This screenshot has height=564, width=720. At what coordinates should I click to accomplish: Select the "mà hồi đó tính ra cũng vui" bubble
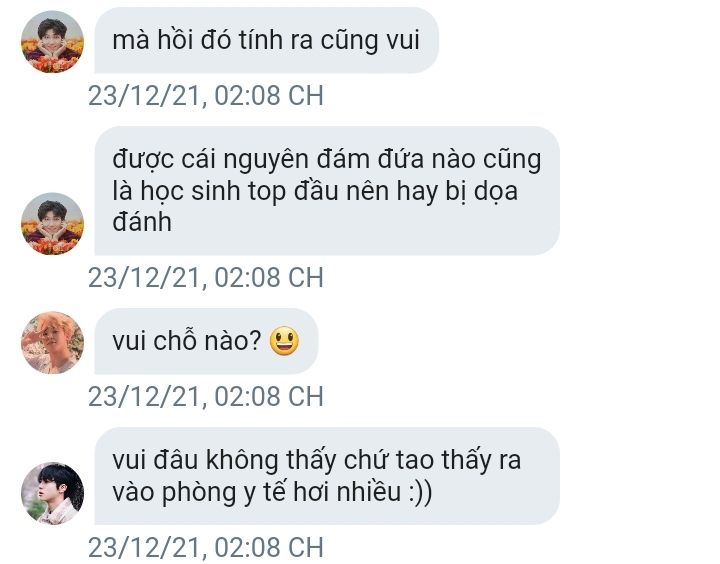(266, 40)
